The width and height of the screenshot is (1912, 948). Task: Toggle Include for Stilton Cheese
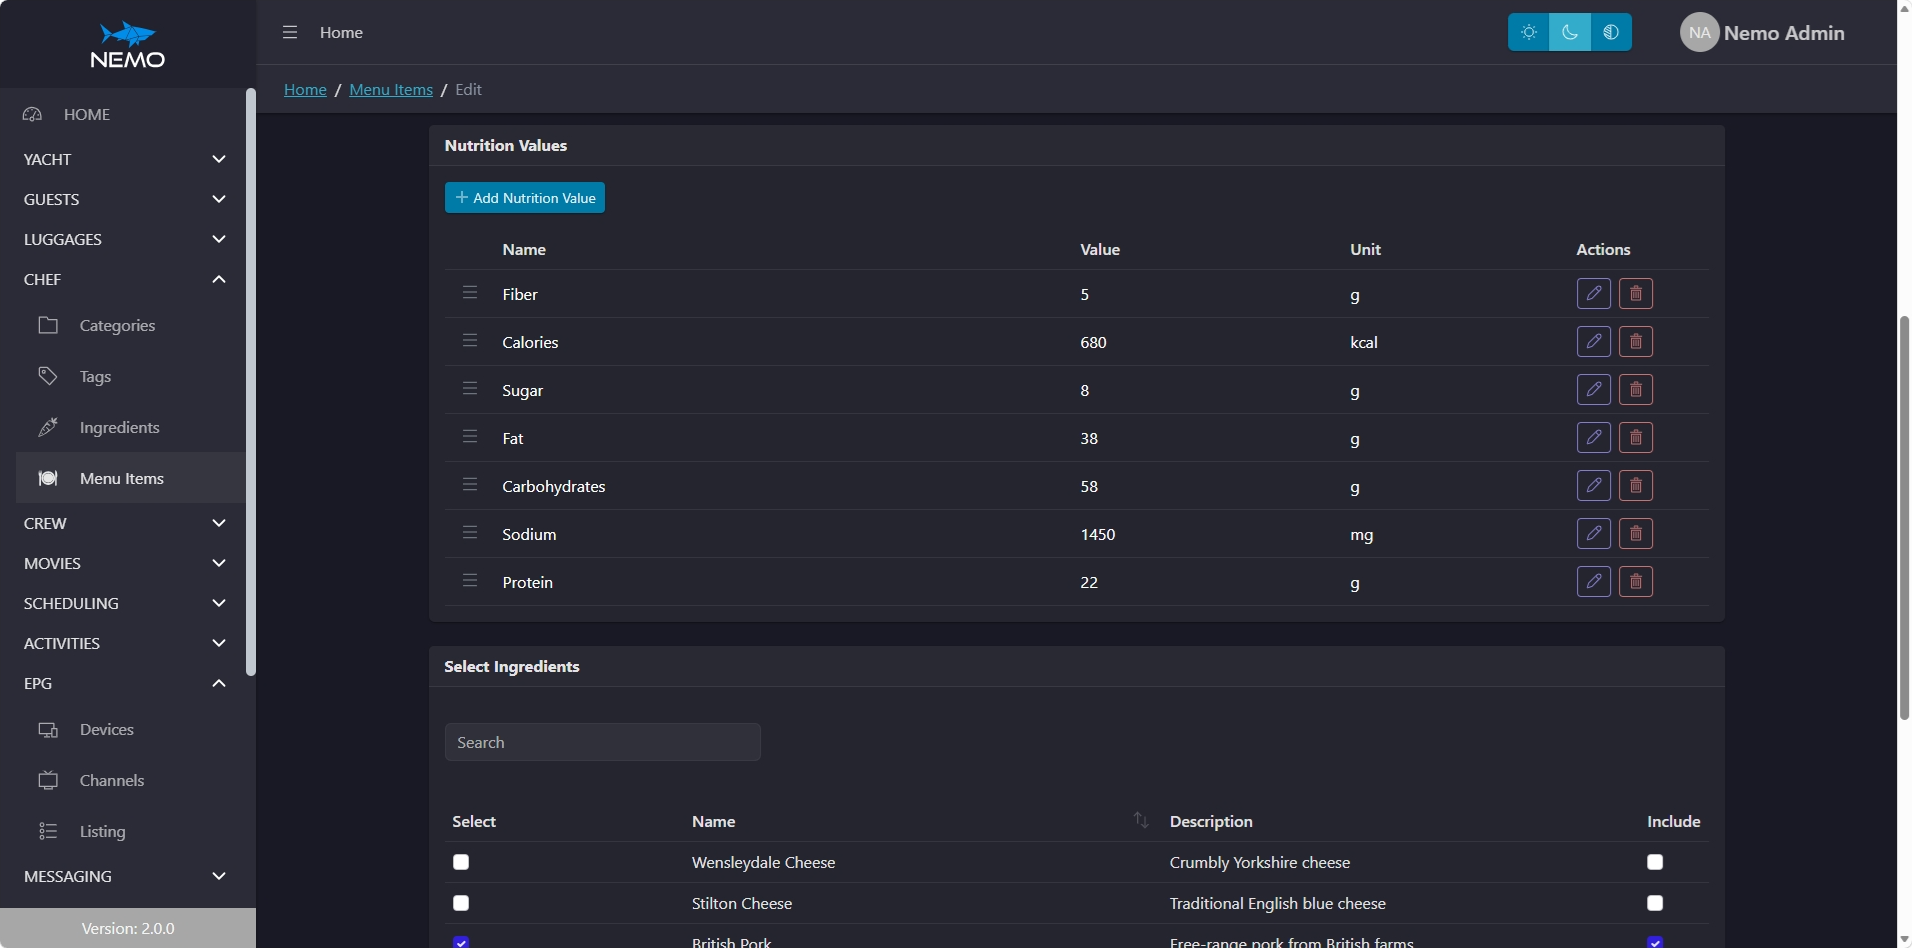pyautogui.click(x=1655, y=903)
